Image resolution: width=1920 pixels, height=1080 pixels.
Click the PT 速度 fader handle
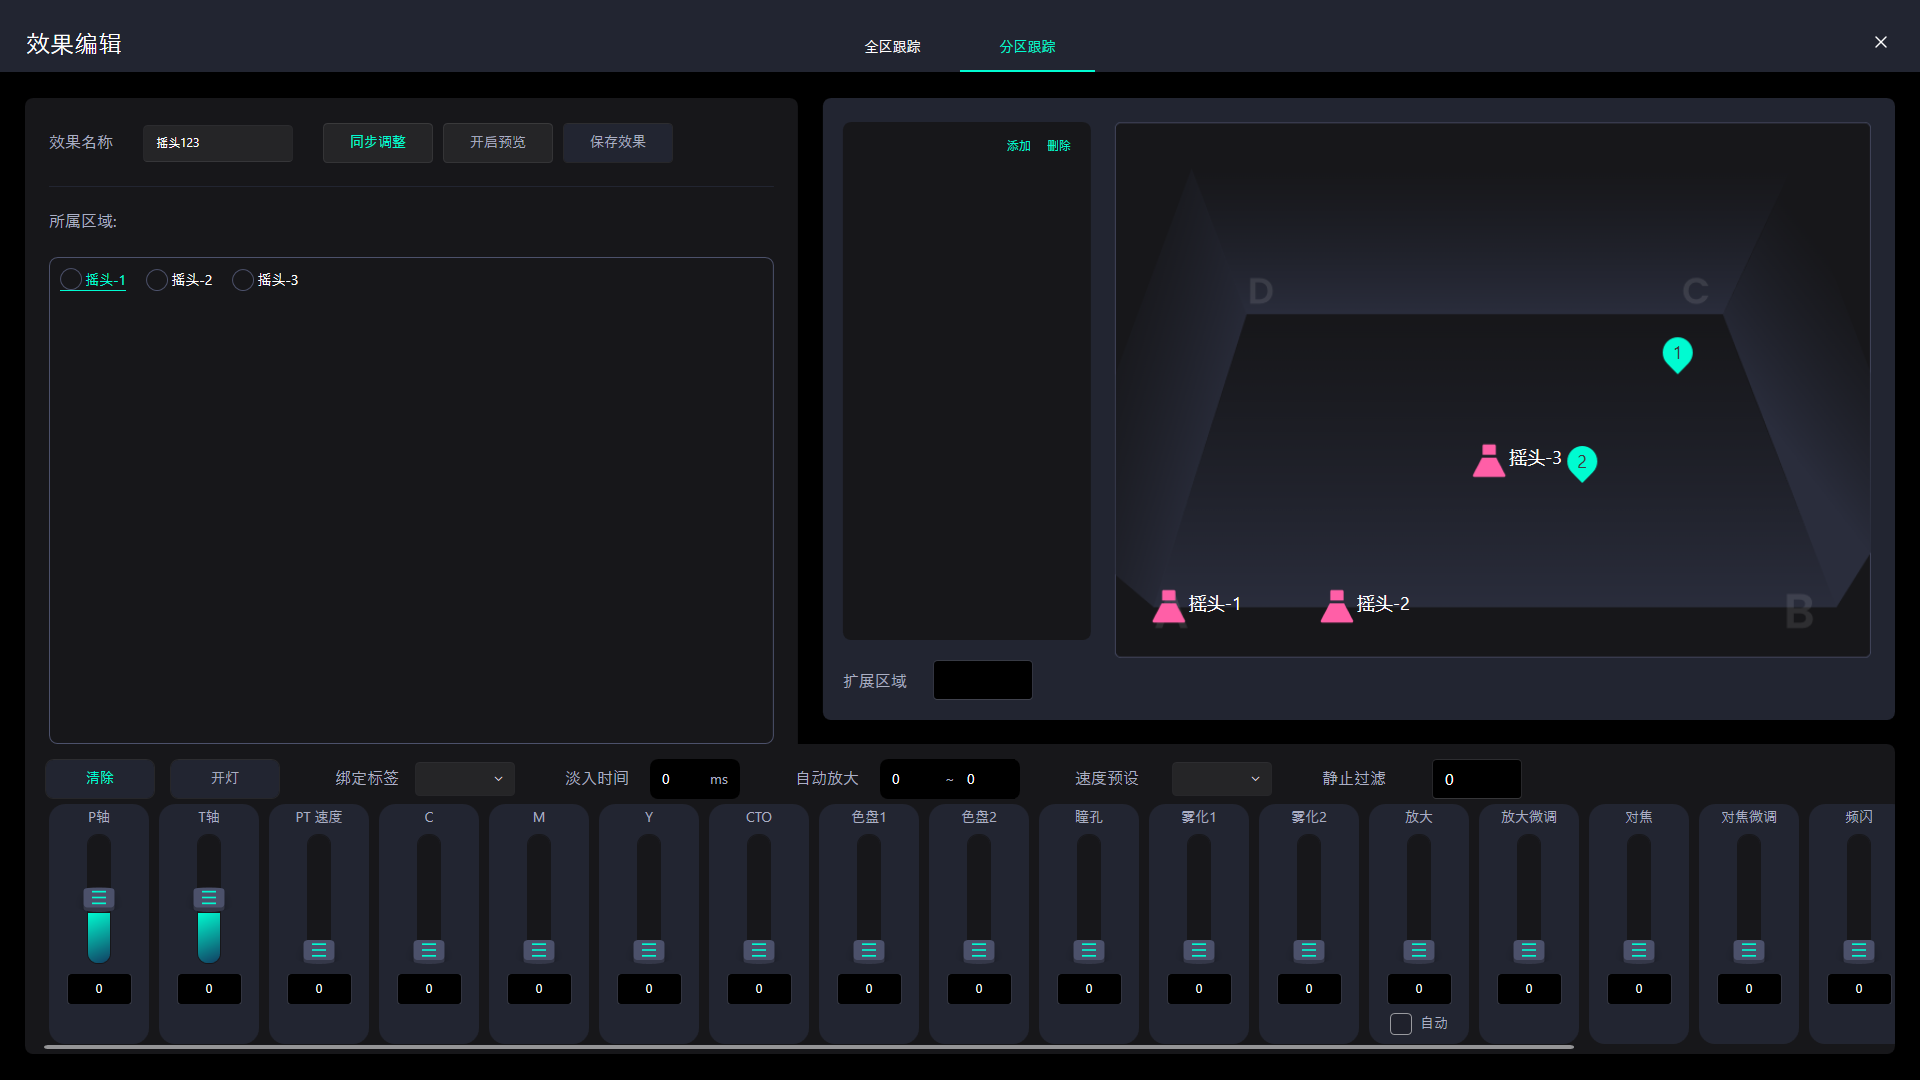point(319,950)
